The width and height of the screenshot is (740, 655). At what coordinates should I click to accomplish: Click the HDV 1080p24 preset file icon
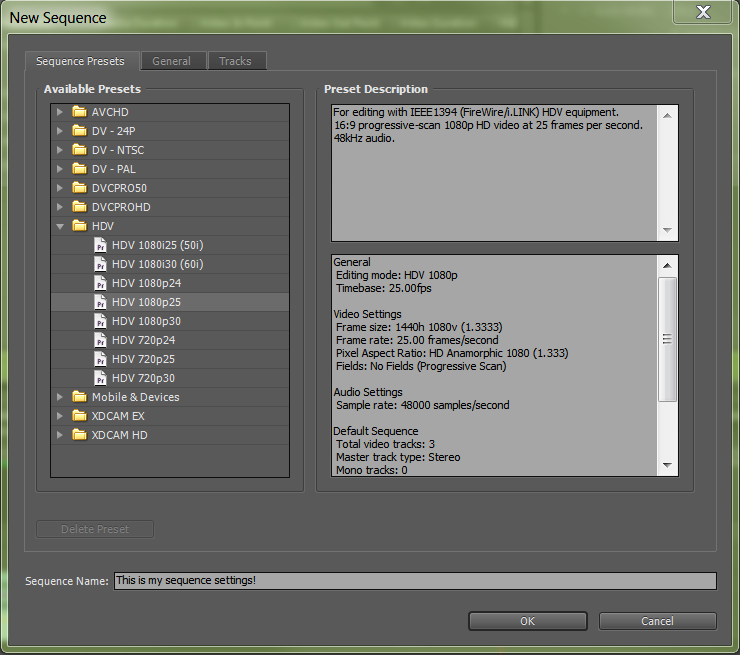coord(100,283)
